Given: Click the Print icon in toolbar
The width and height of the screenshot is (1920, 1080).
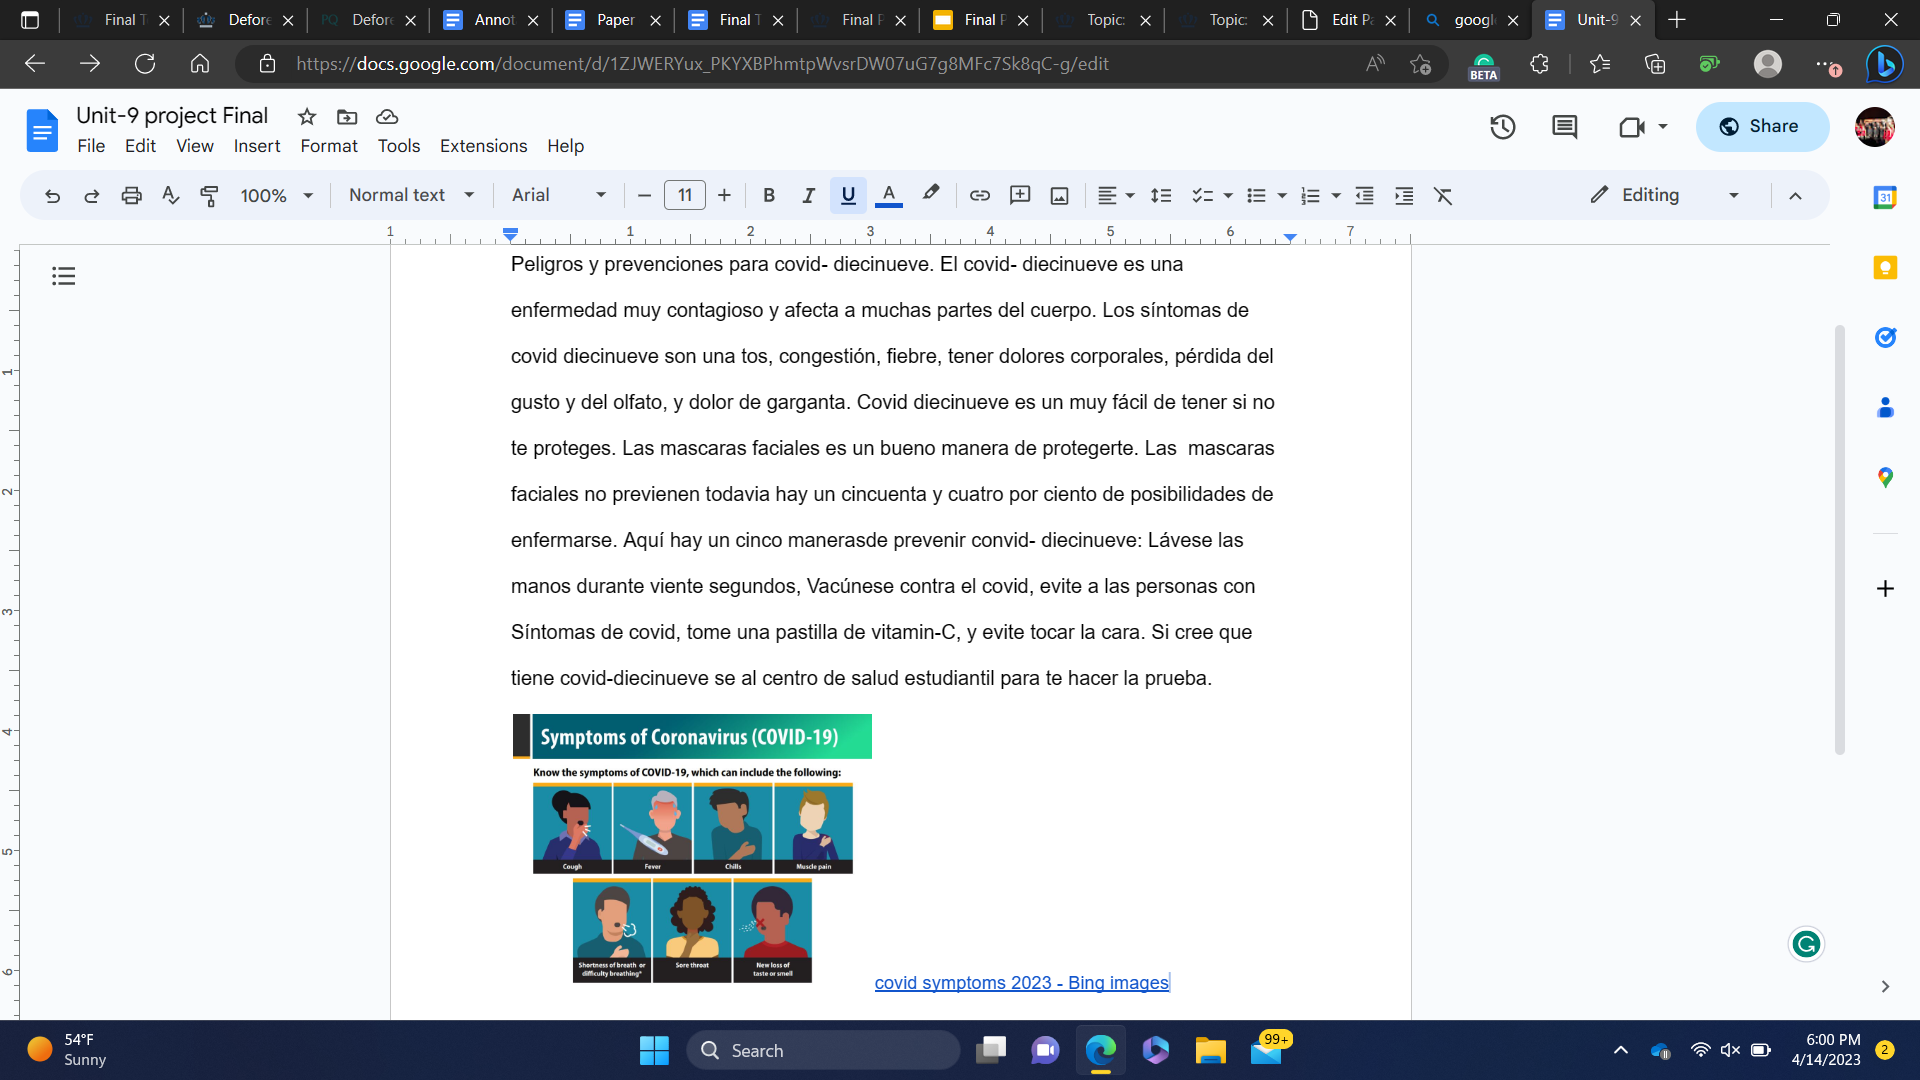Looking at the screenshot, I should 131,195.
